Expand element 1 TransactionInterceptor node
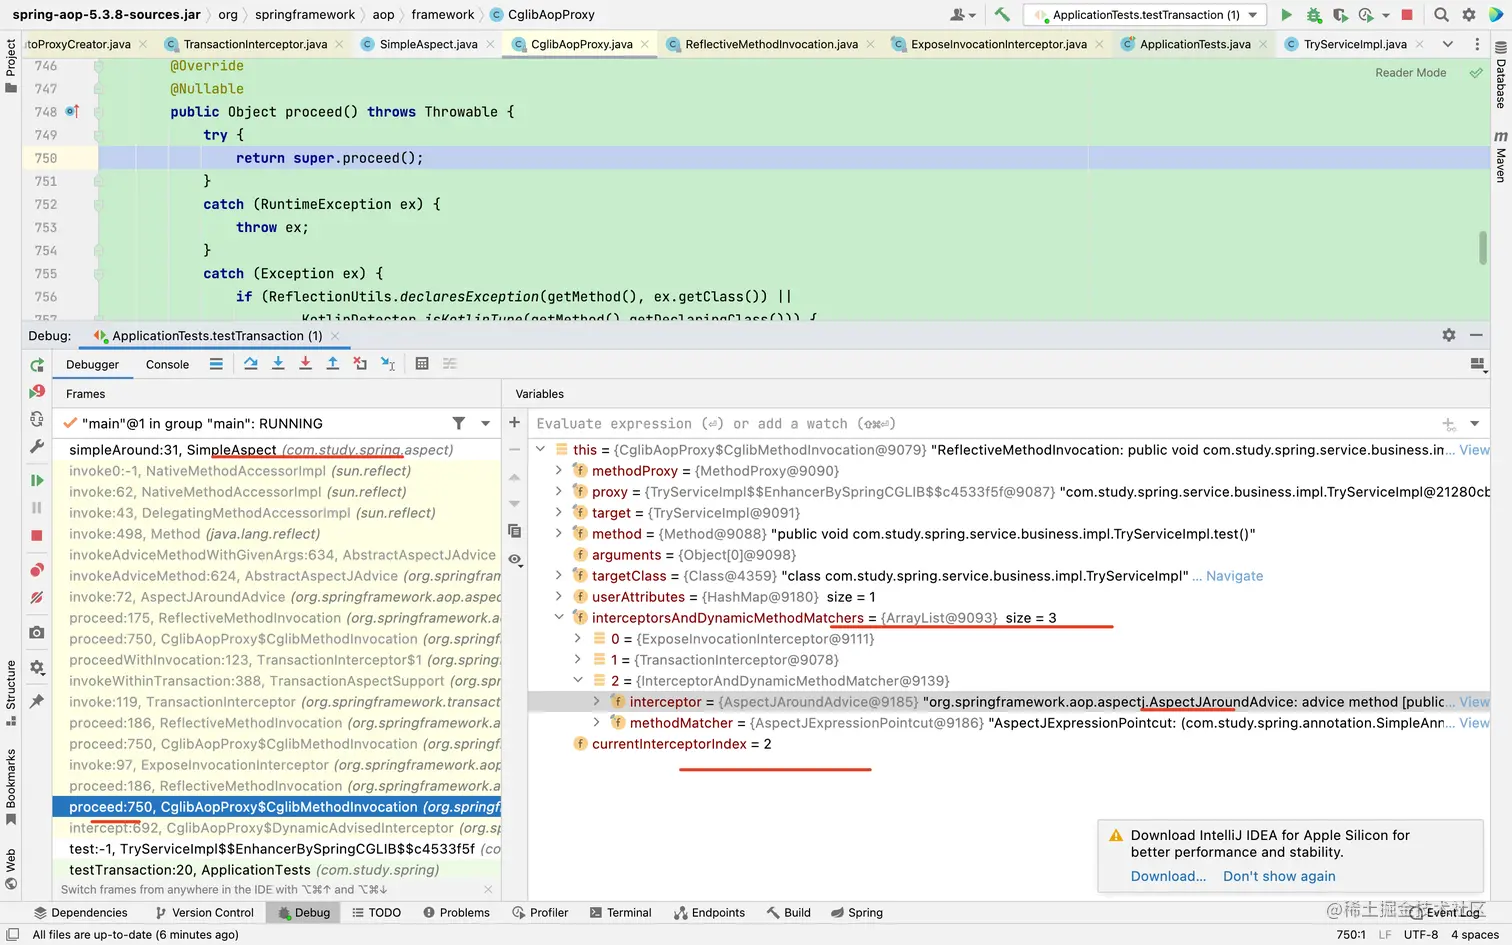Image resolution: width=1512 pixels, height=945 pixels. click(x=578, y=660)
